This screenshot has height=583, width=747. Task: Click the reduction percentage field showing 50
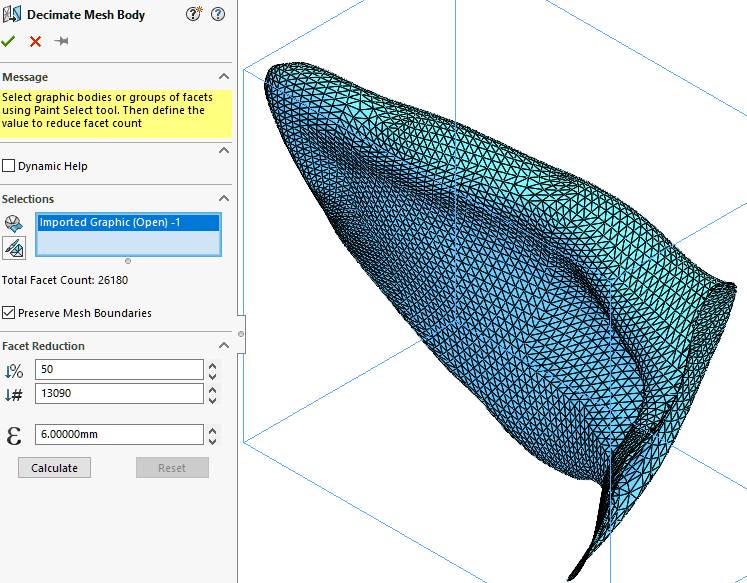click(x=119, y=370)
